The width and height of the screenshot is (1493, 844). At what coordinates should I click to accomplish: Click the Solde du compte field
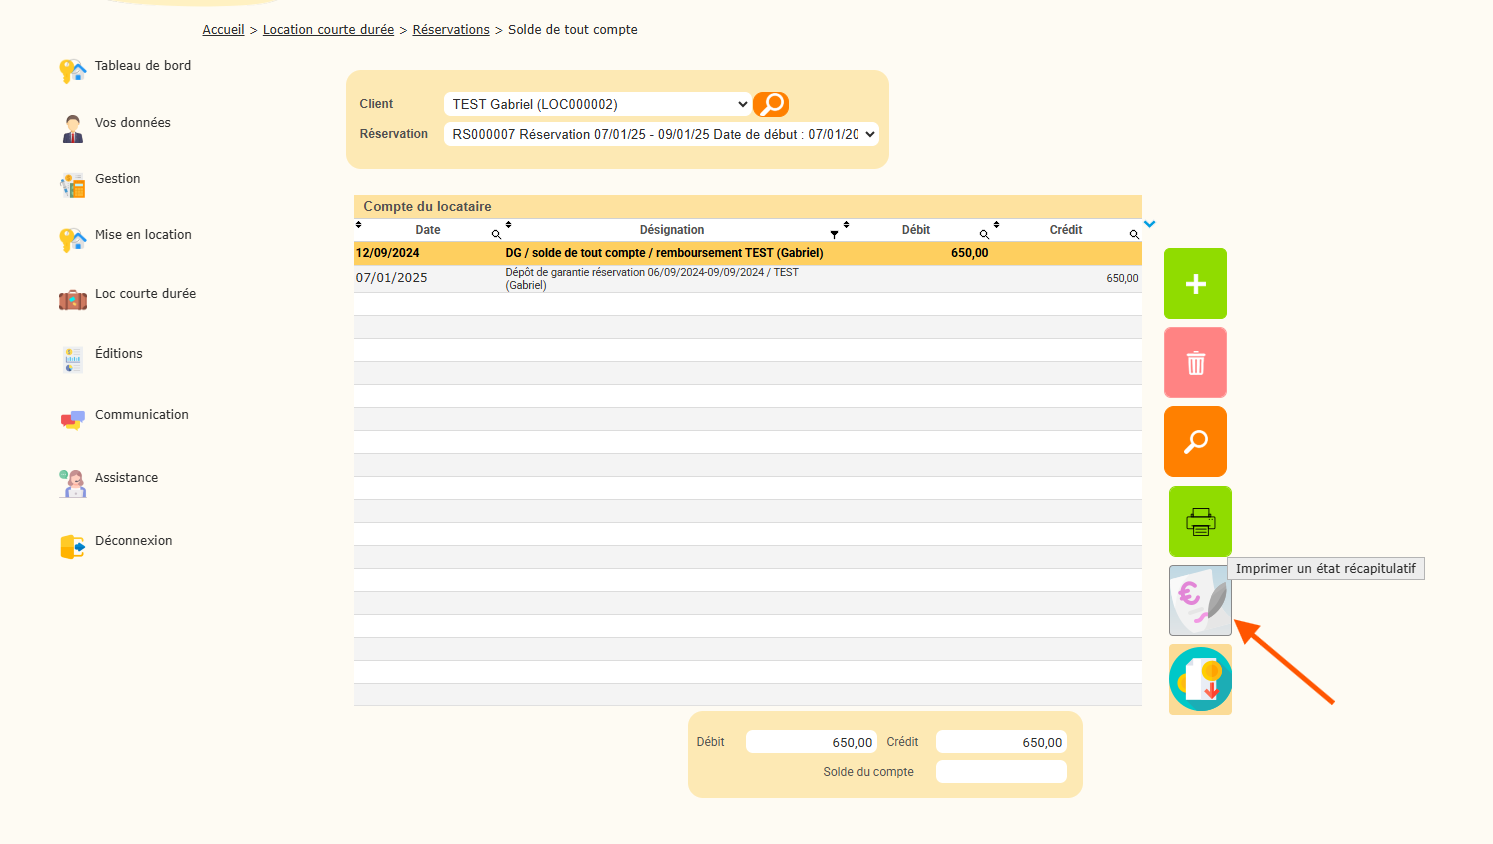click(x=1001, y=772)
